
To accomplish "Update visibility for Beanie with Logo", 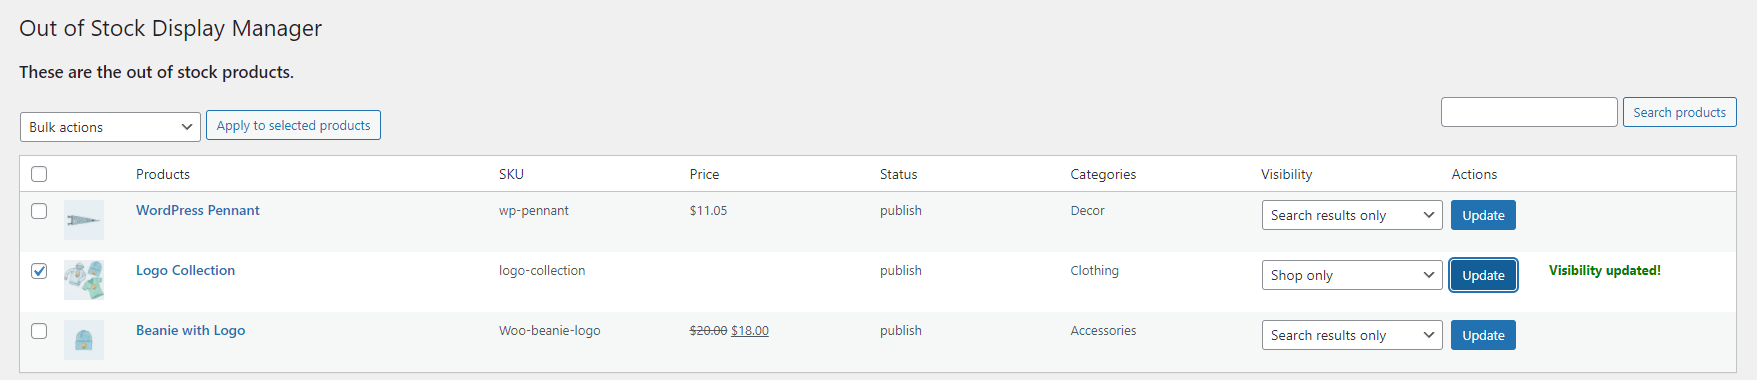I will [1483, 335].
